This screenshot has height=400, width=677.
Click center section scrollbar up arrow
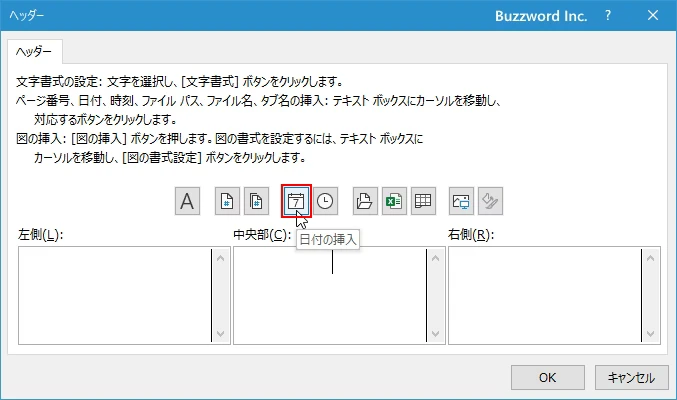436,258
